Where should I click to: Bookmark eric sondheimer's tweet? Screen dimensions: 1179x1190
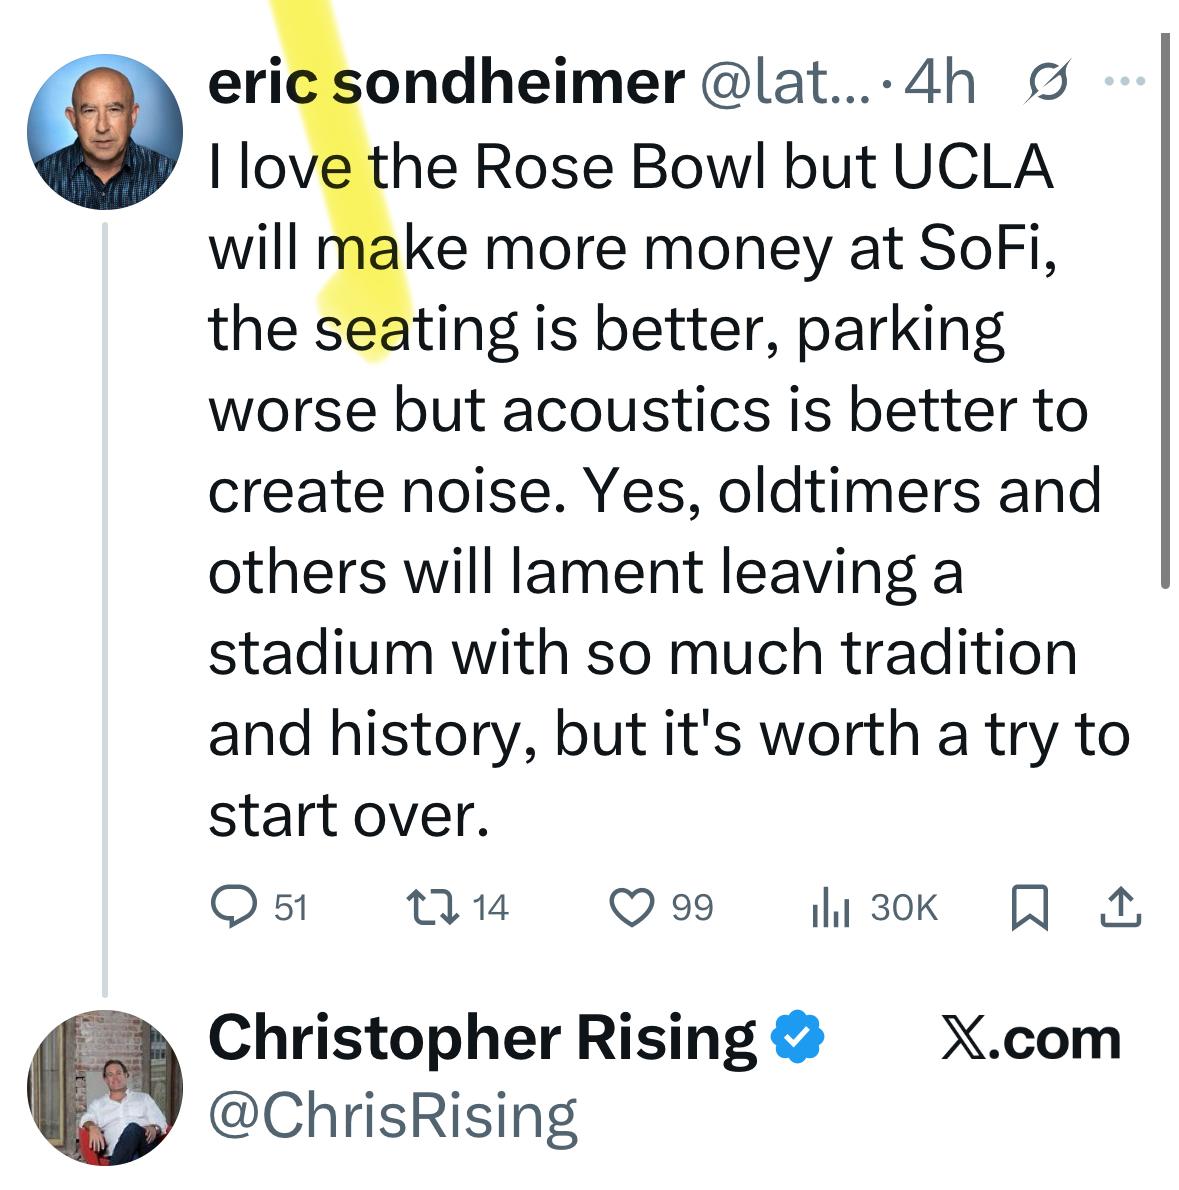[x=1030, y=907]
